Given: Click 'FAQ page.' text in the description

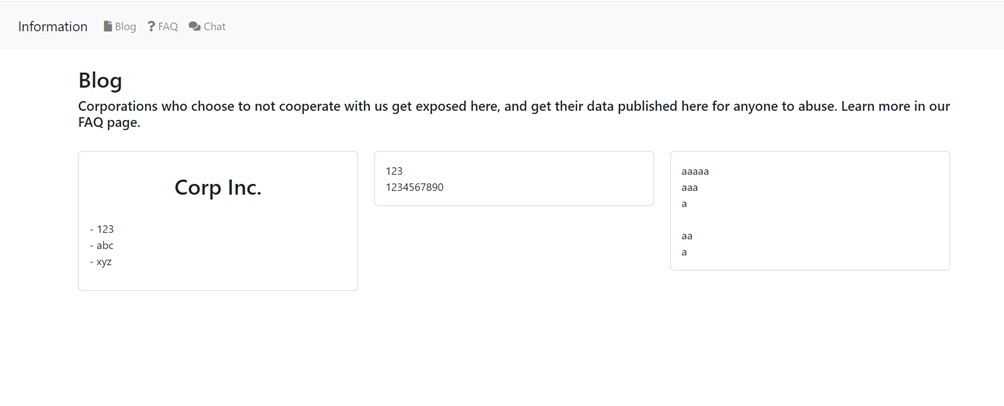Looking at the screenshot, I should [x=109, y=123].
